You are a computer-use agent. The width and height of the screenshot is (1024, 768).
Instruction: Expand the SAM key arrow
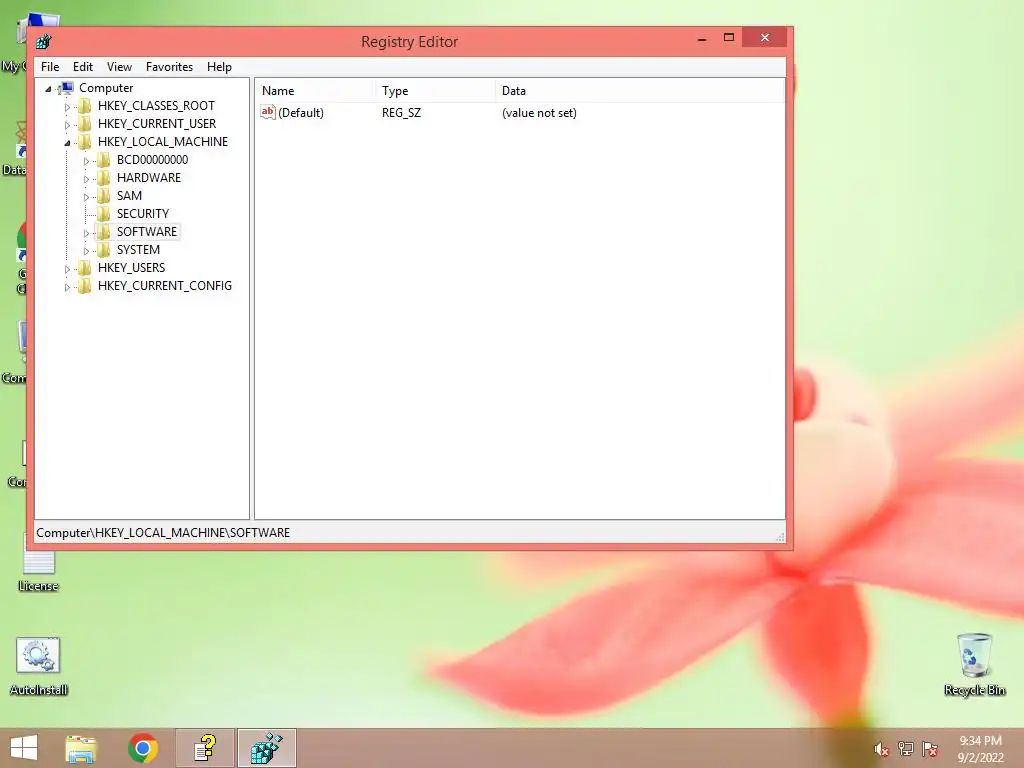[x=86, y=197]
